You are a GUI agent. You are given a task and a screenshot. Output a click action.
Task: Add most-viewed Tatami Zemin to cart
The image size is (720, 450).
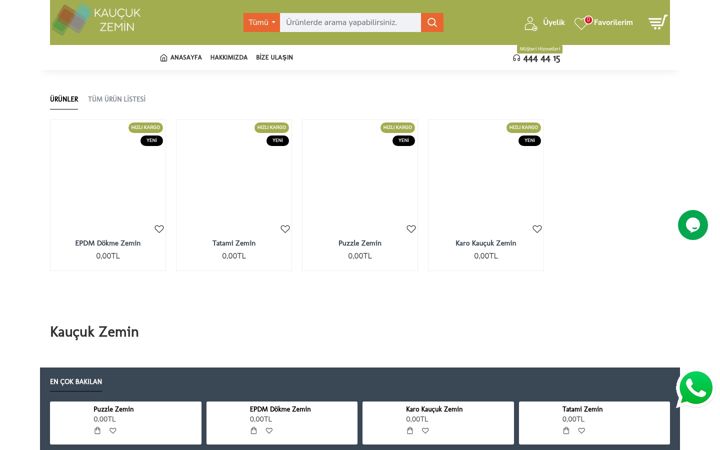(566, 430)
